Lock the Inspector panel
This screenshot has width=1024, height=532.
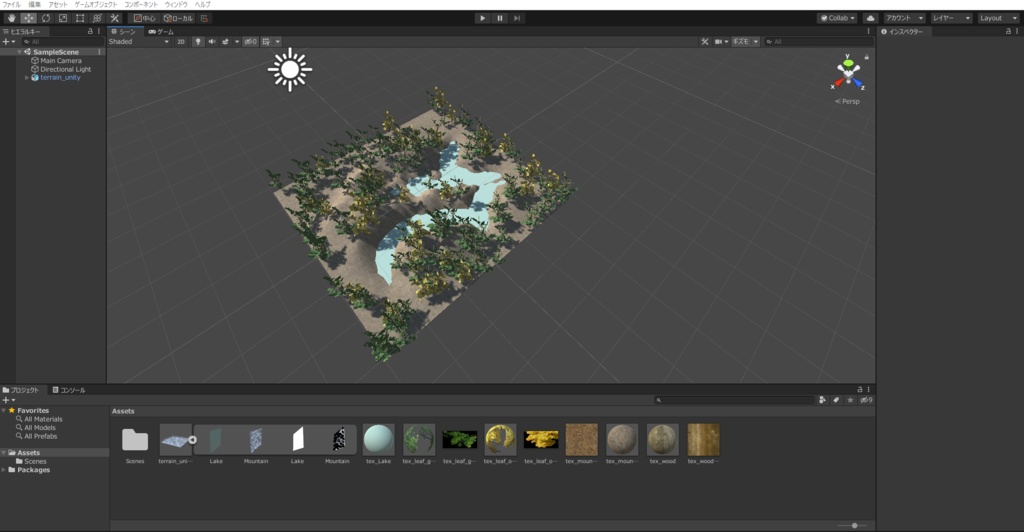[x=1008, y=31]
